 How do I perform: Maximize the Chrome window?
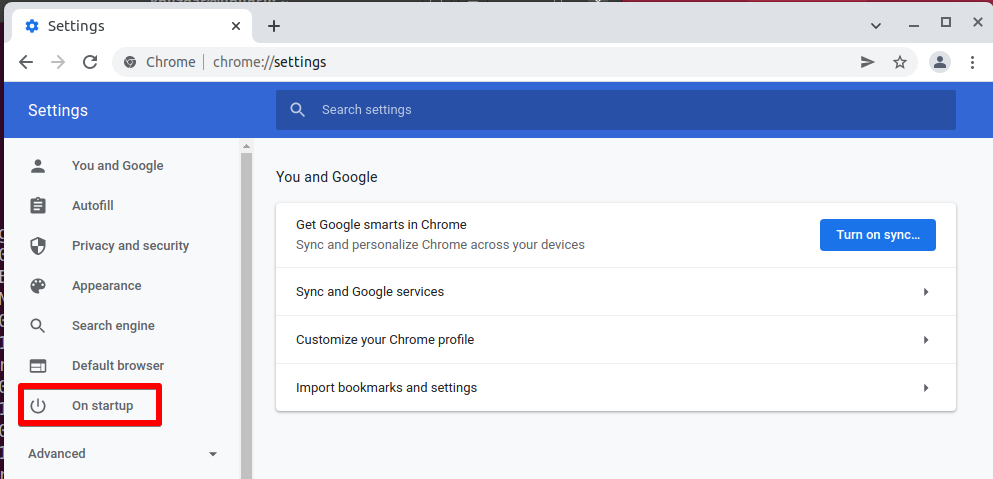946,23
